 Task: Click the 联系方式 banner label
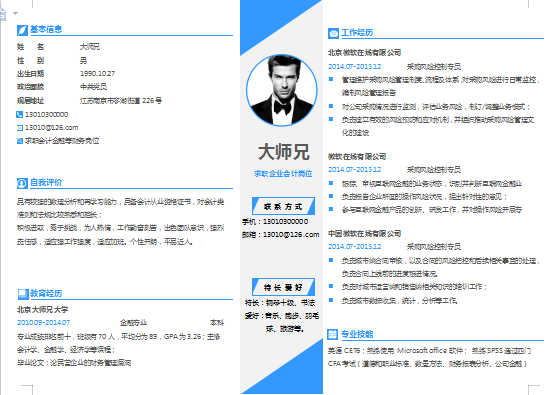pos(283,206)
